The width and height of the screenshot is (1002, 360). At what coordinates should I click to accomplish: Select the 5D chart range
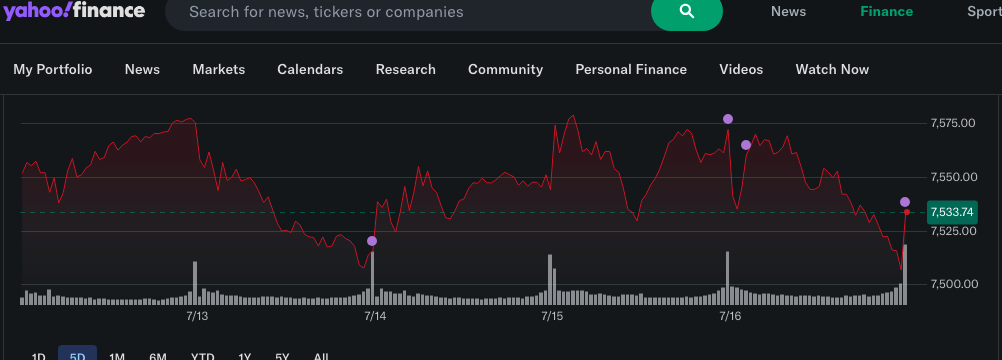pos(77,355)
